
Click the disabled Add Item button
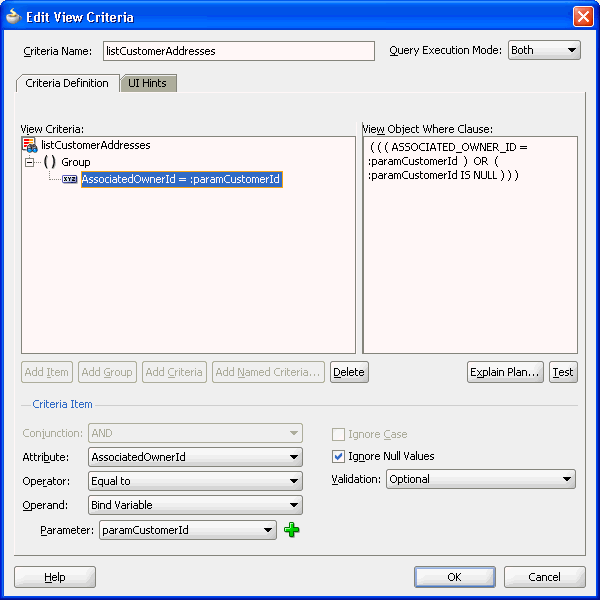coord(47,372)
